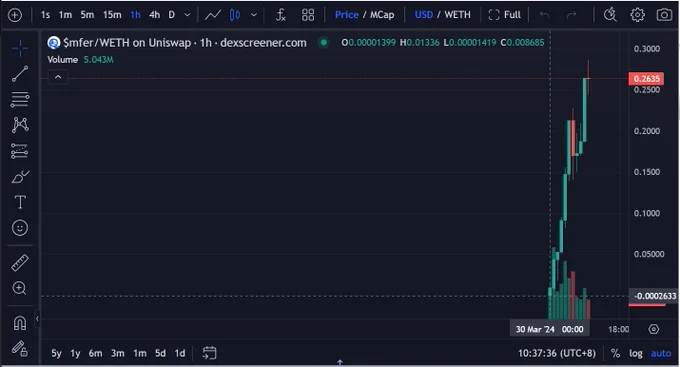Expand the more time intervals dropdown
Viewport: 680px width, 367px height.
[187, 15]
